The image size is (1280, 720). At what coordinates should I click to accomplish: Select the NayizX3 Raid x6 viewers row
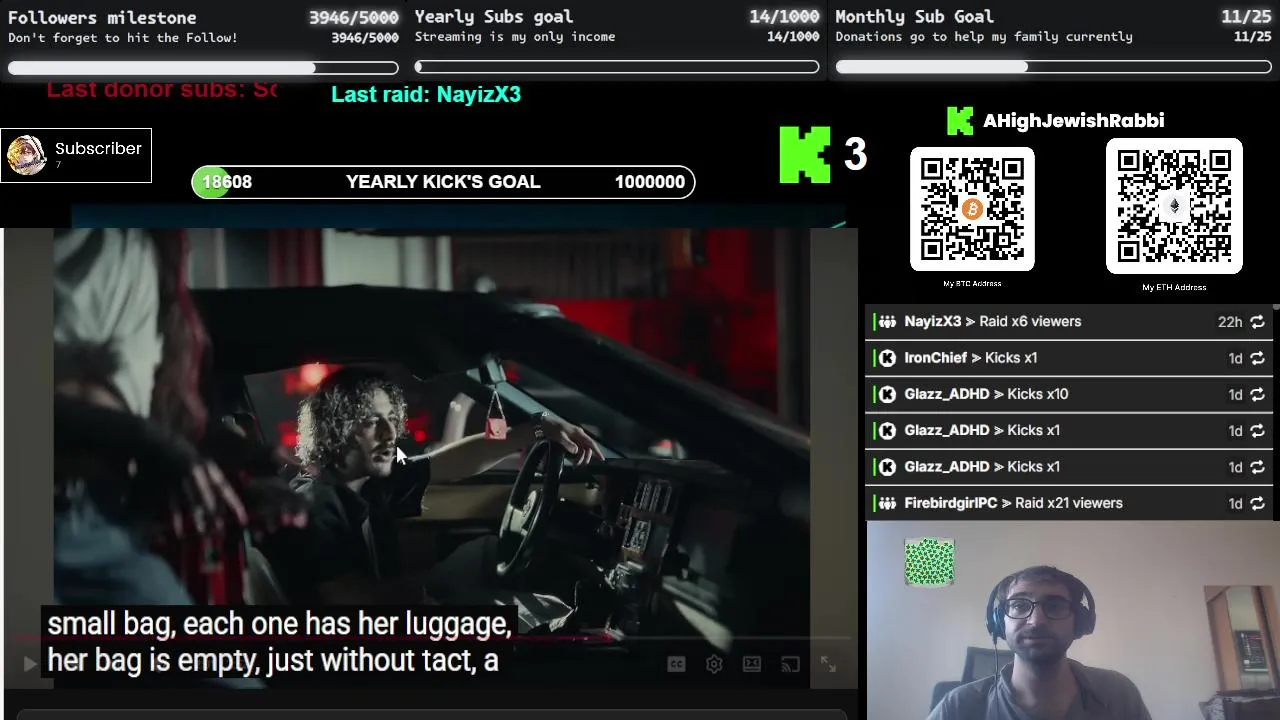tap(1068, 322)
